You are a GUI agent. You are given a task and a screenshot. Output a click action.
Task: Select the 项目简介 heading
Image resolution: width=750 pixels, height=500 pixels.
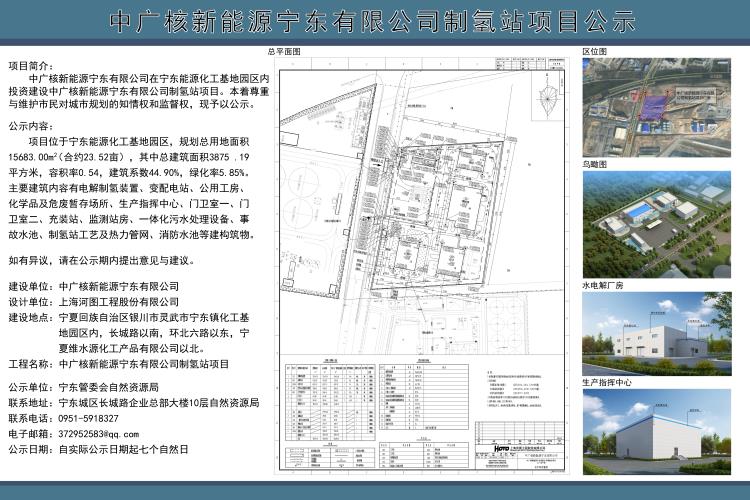point(32,66)
